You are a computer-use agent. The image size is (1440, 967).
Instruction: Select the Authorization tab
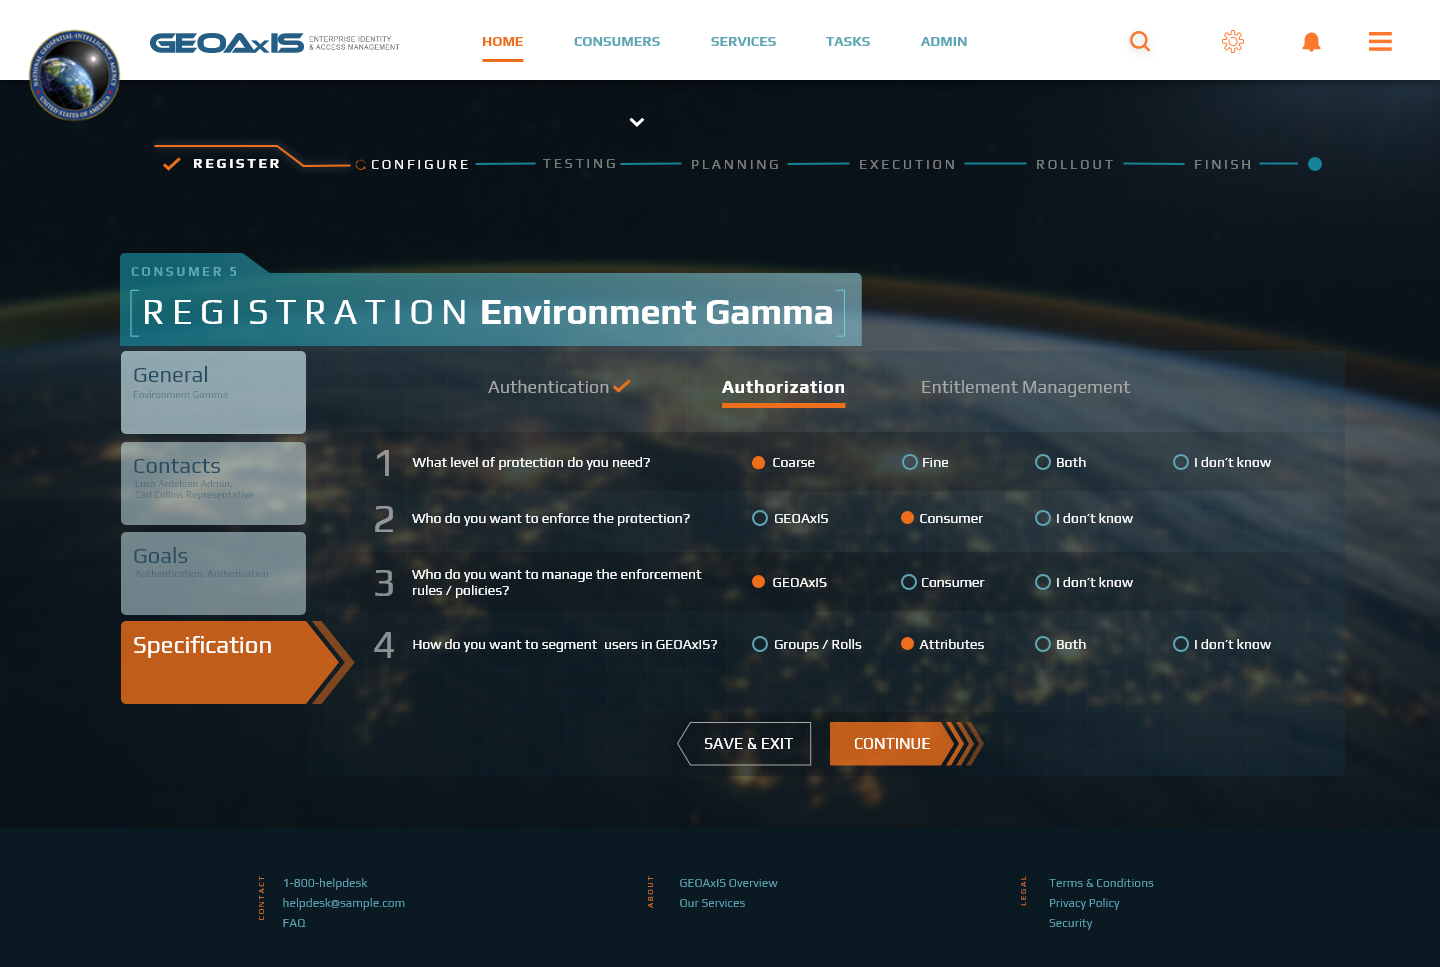point(783,387)
